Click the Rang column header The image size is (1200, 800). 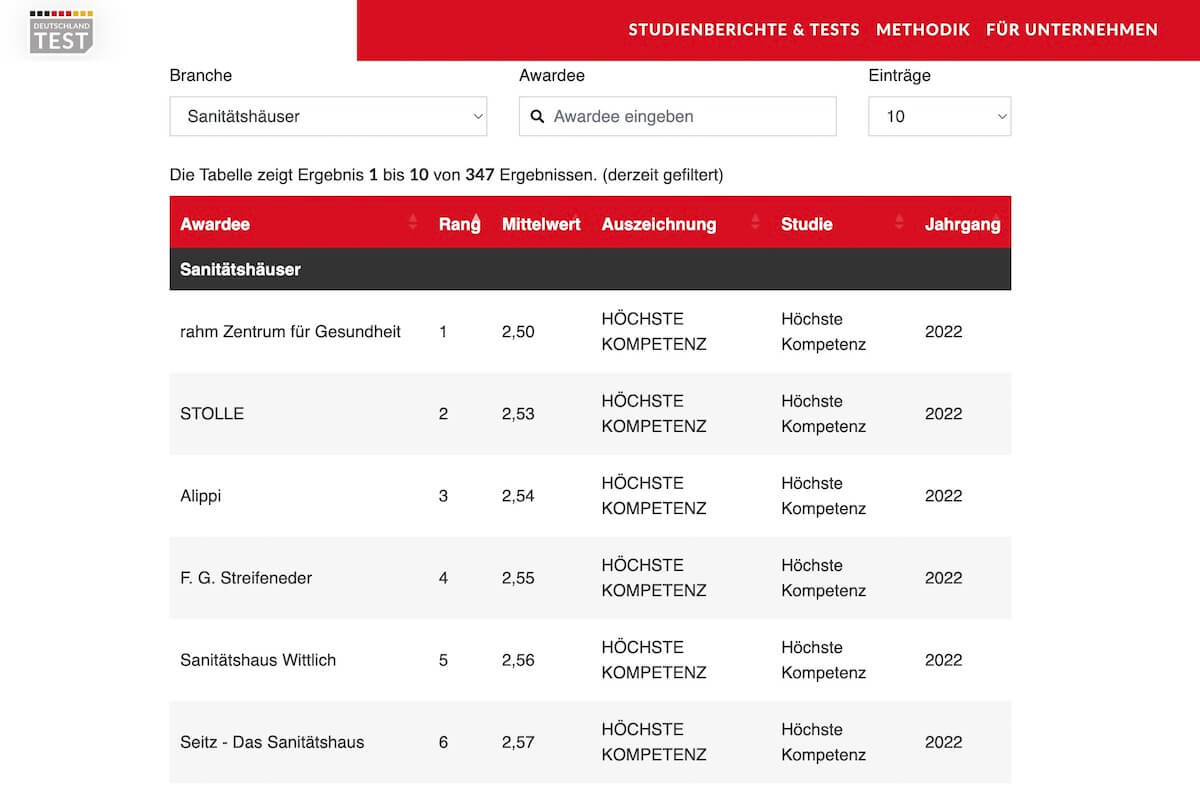point(459,224)
